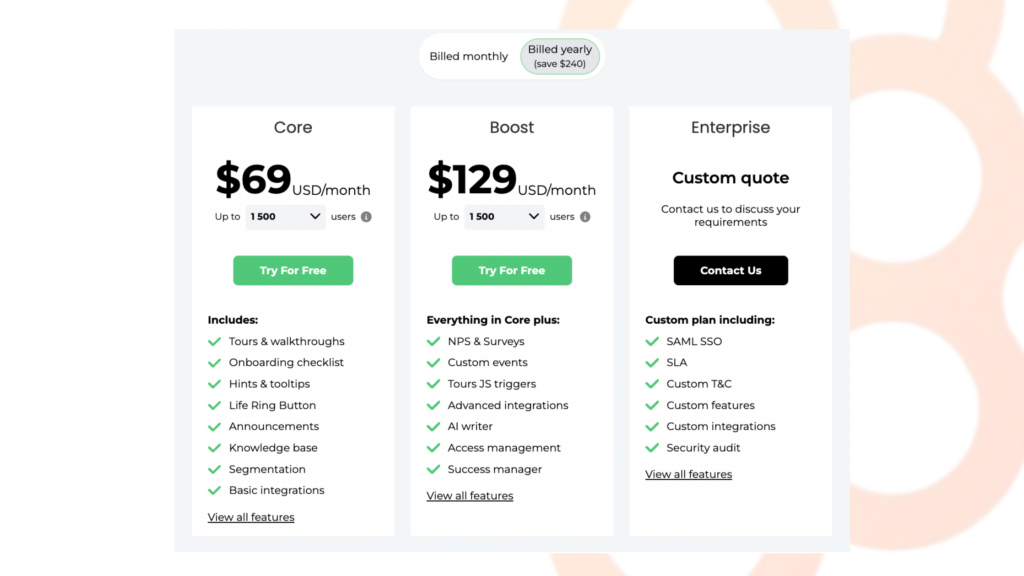Click the checkmark beside Segmentation
1024x576 pixels.
click(214, 469)
